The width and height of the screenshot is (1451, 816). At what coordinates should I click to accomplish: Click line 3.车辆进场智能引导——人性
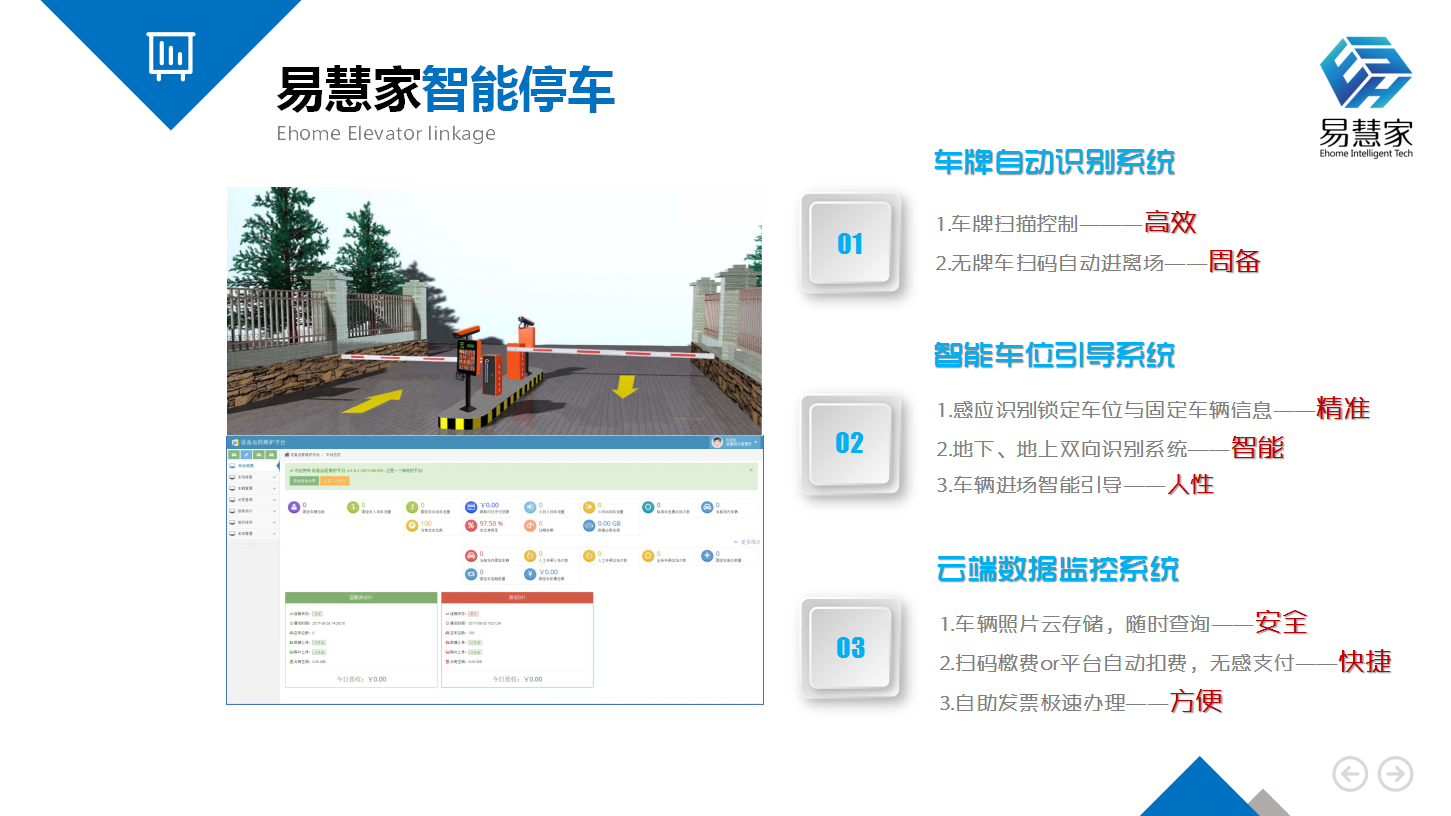tap(1075, 485)
